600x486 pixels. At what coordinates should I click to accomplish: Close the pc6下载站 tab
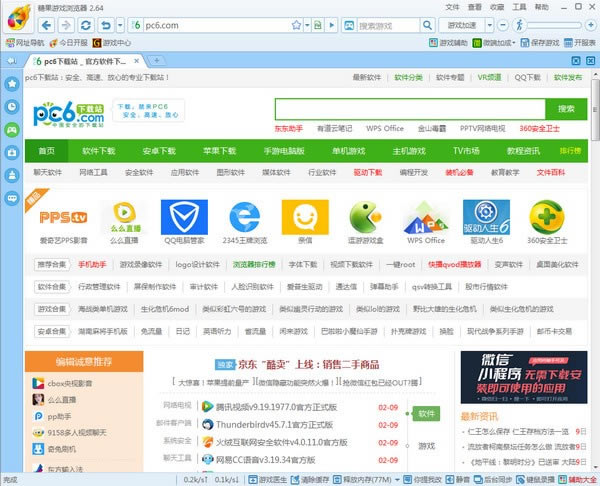[x=137, y=61]
